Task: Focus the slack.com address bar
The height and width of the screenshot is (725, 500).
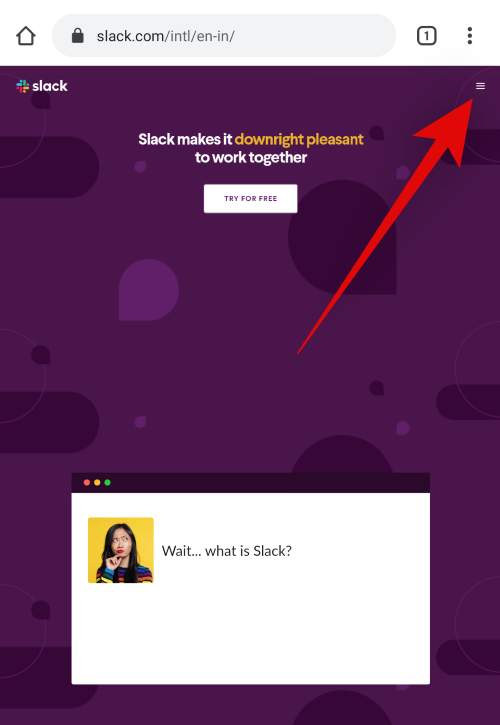Action: point(224,36)
